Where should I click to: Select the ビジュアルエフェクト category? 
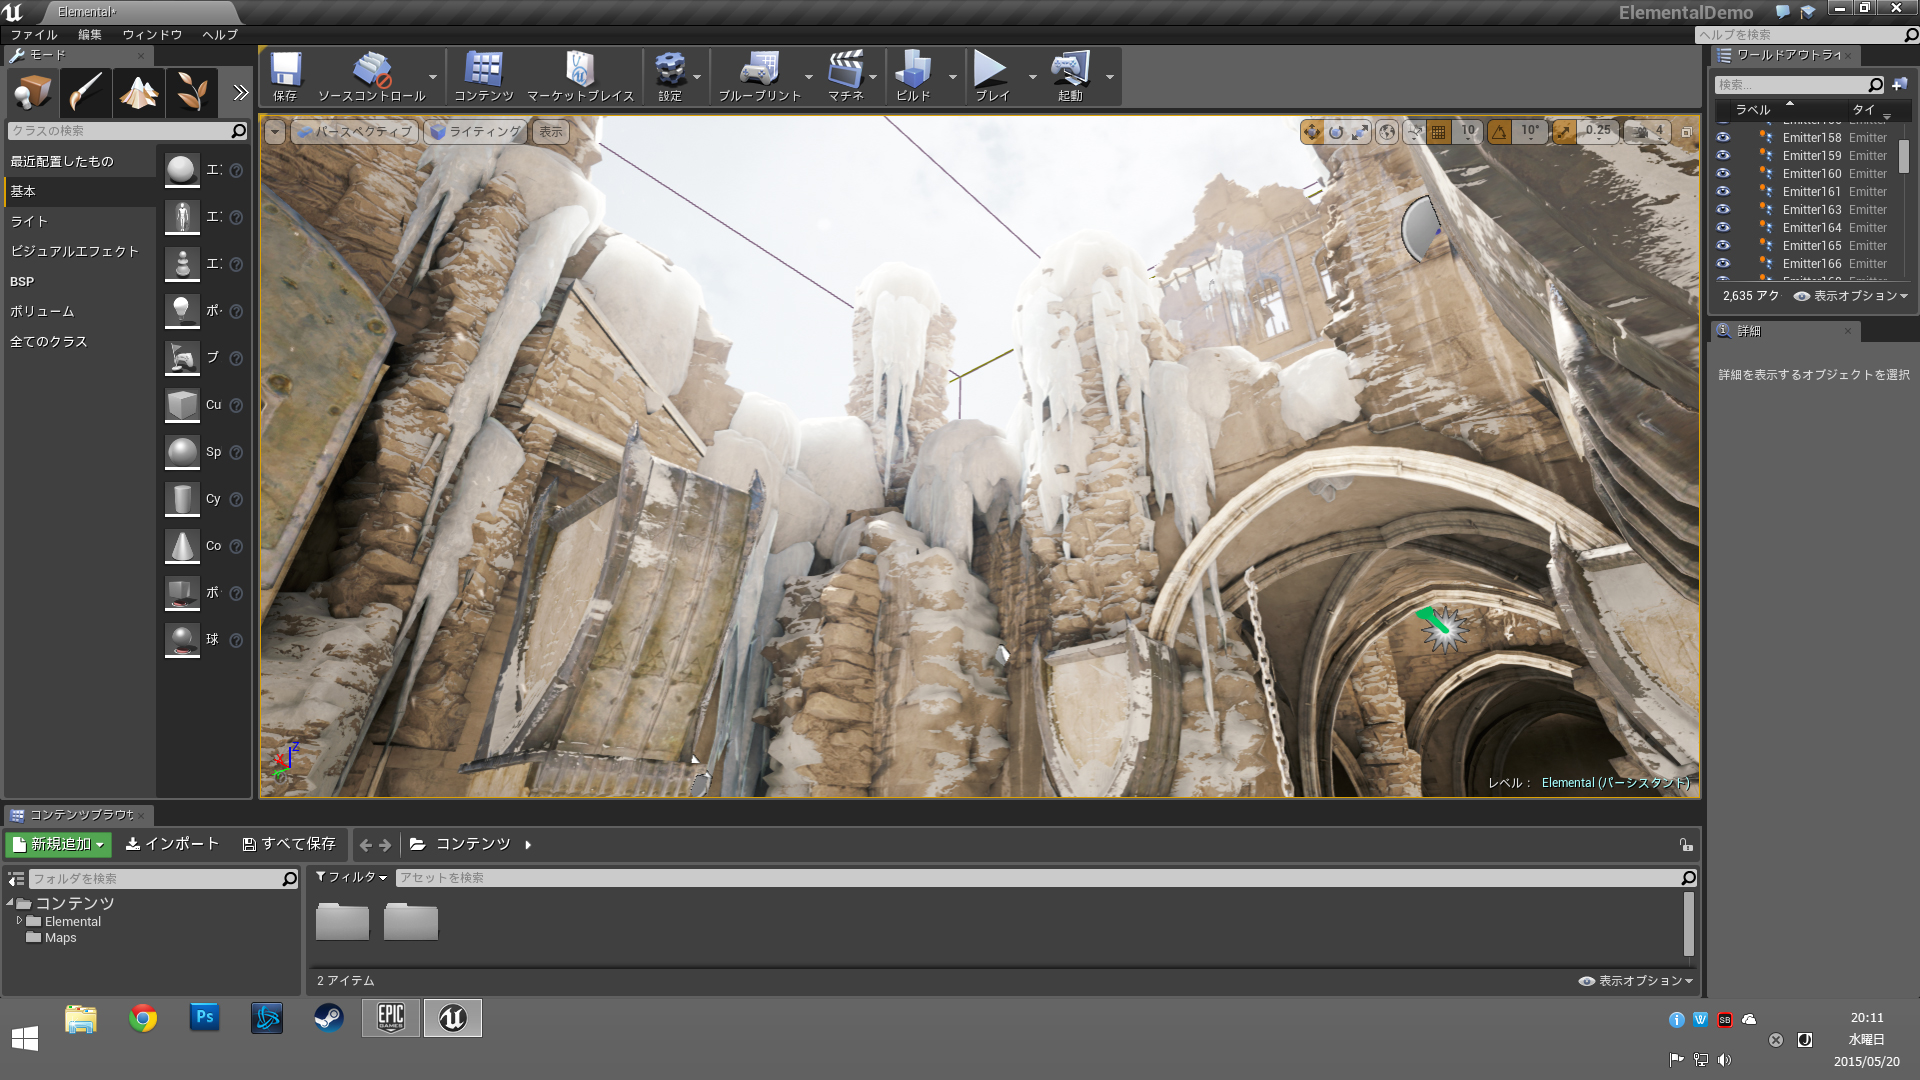tap(80, 251)
